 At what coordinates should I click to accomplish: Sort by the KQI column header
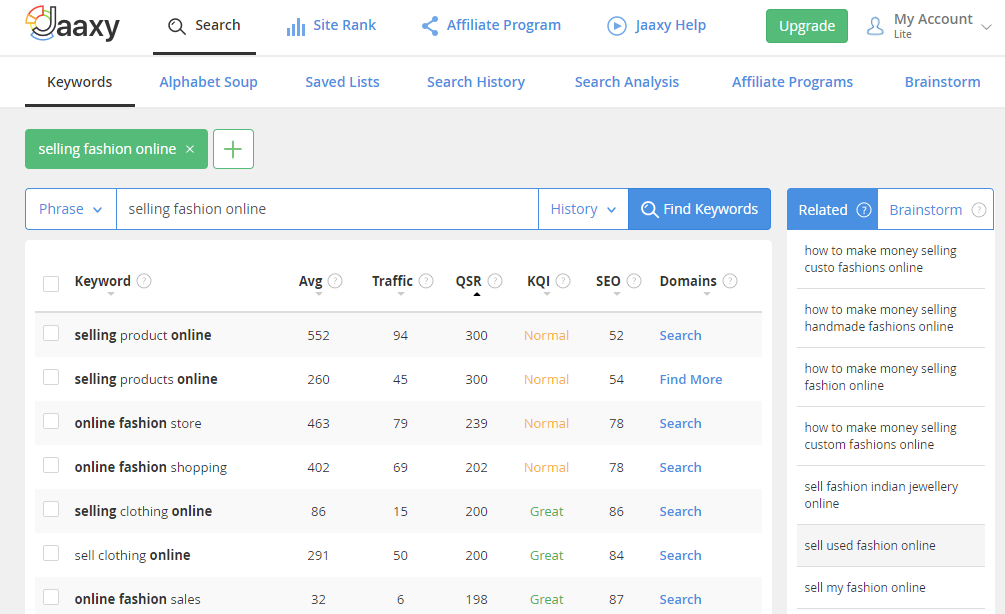point(538,281)
